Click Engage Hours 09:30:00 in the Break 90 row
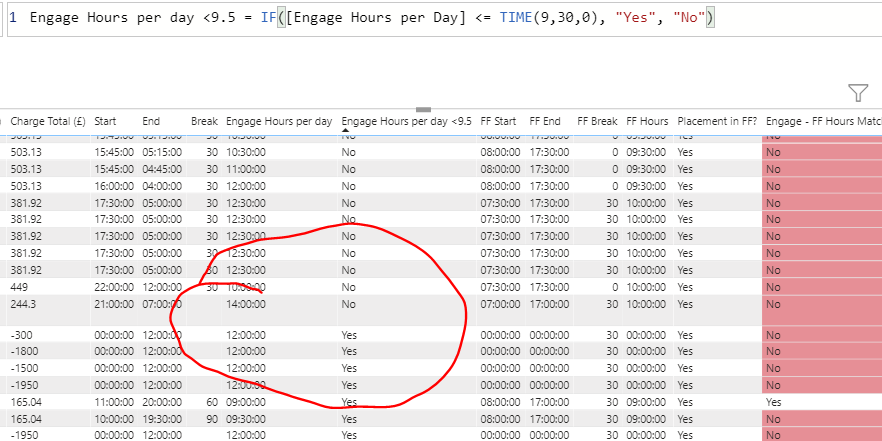882x441 pixels. 246,418
